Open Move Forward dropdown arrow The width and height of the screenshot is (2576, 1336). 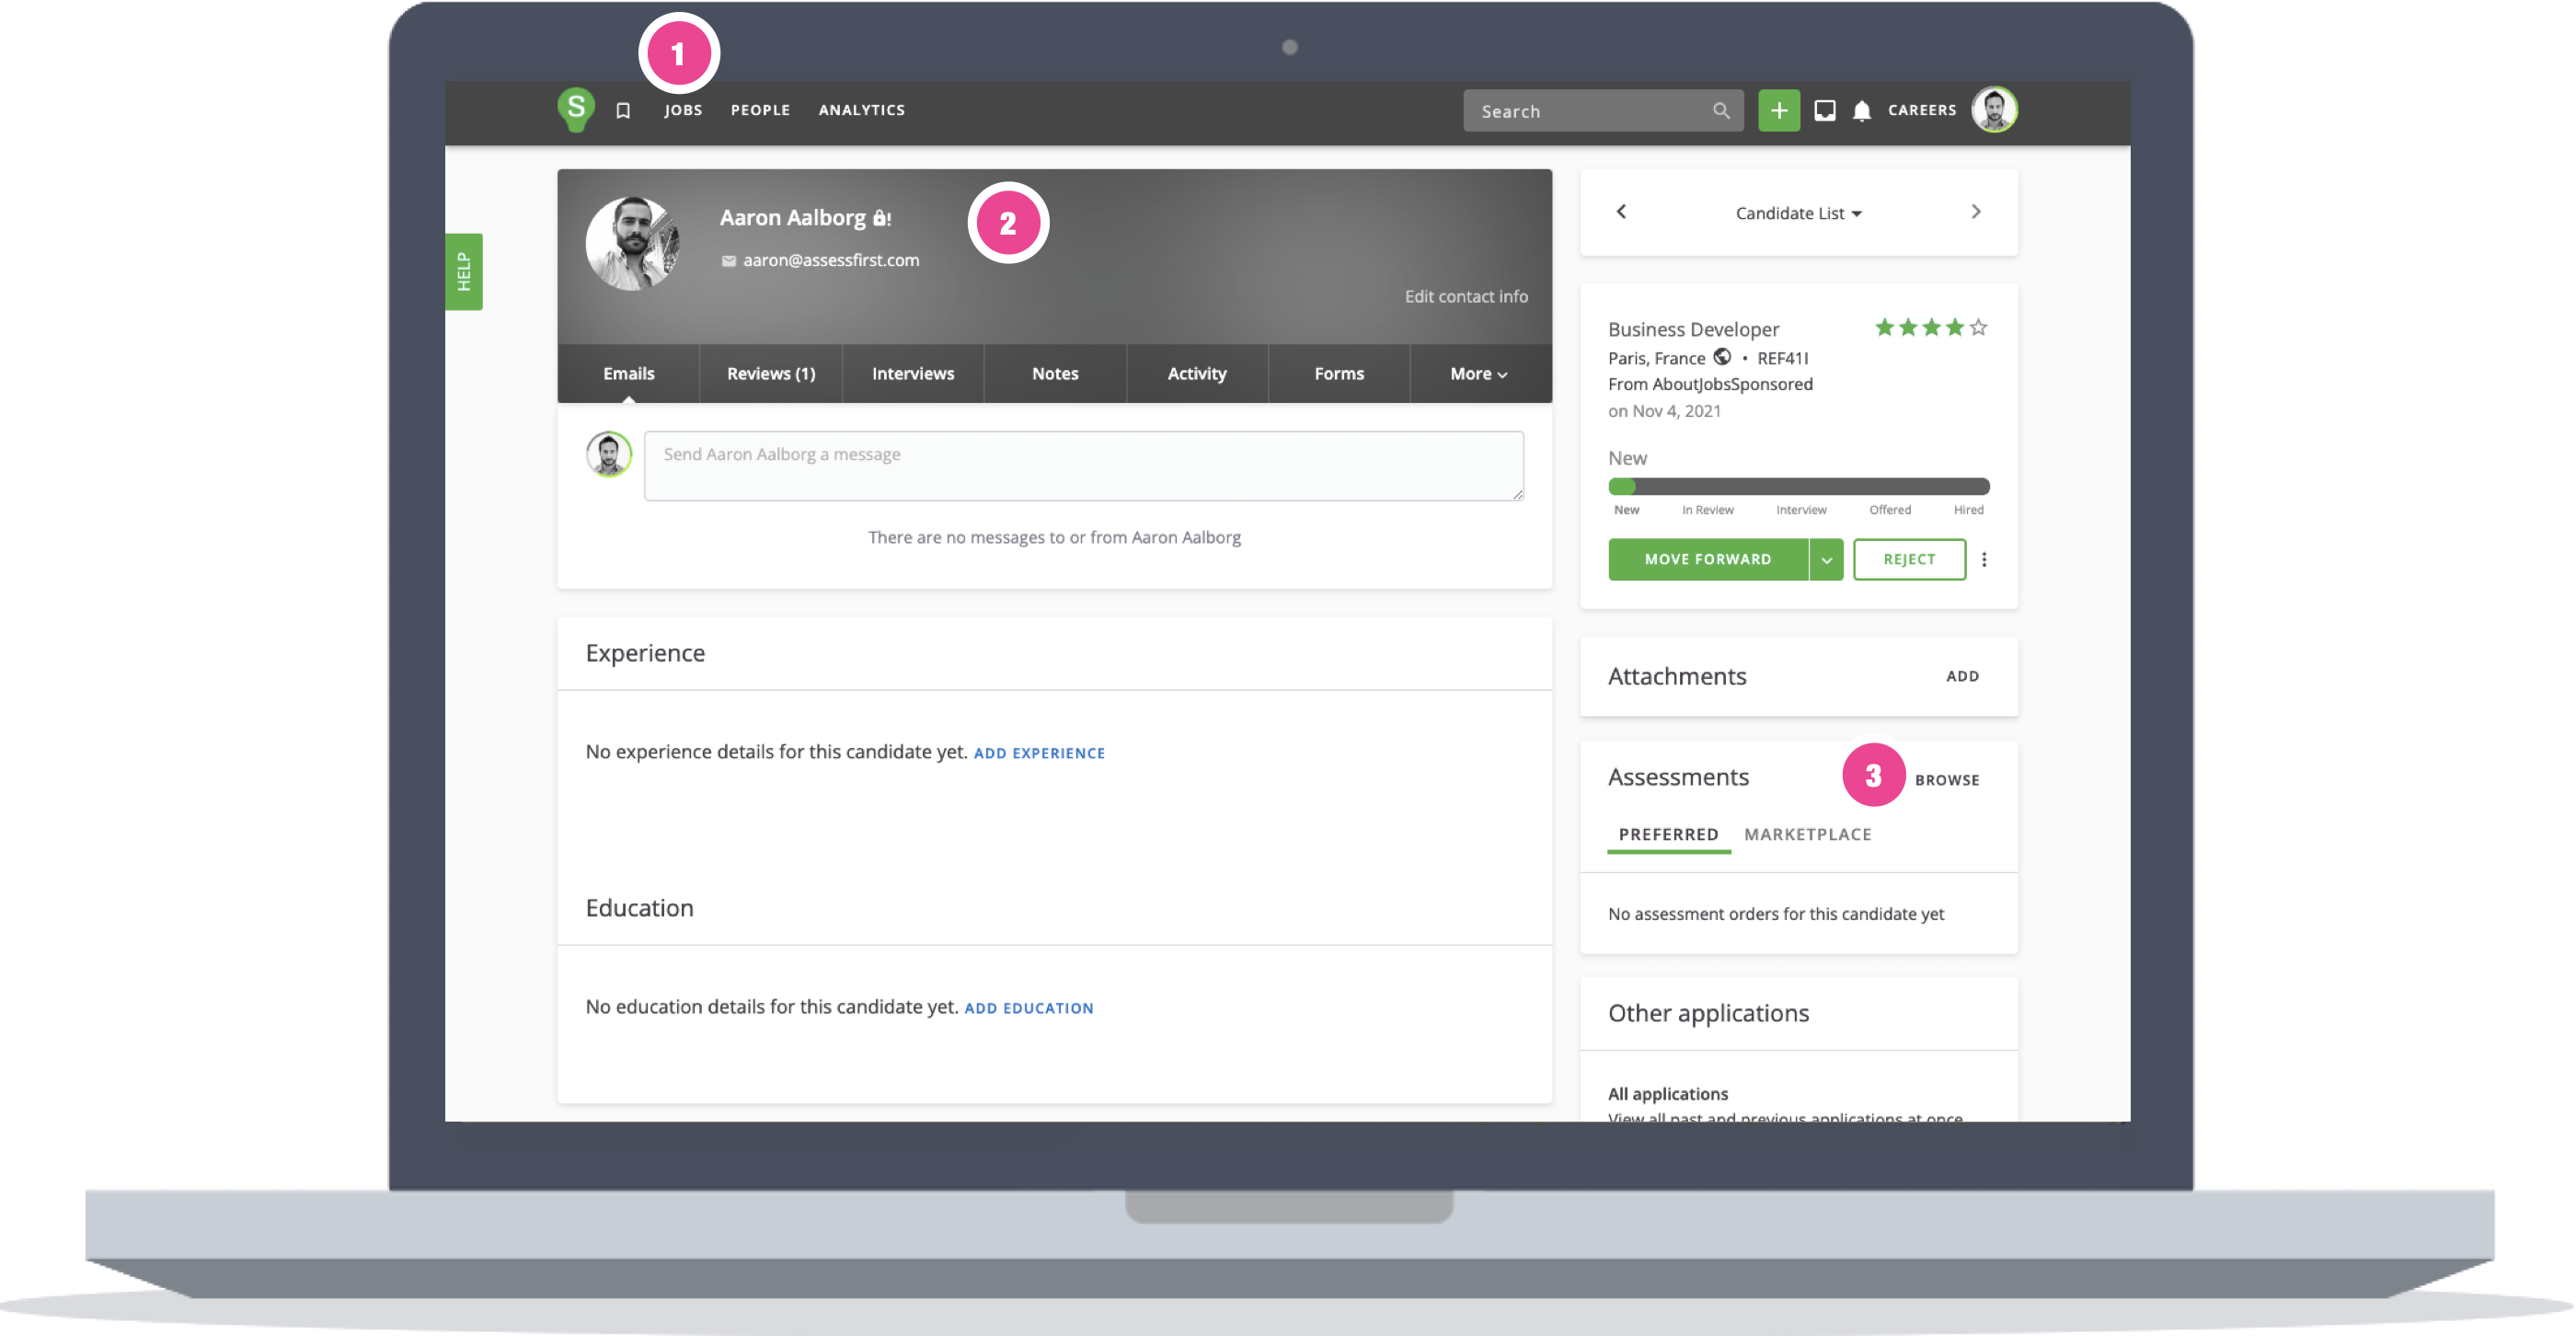1826,560
